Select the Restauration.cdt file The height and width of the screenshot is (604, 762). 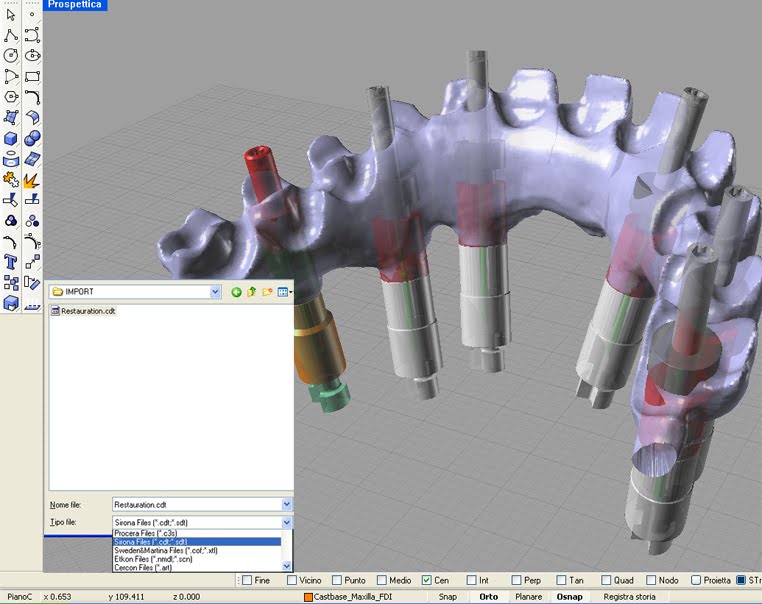[84, 311]
